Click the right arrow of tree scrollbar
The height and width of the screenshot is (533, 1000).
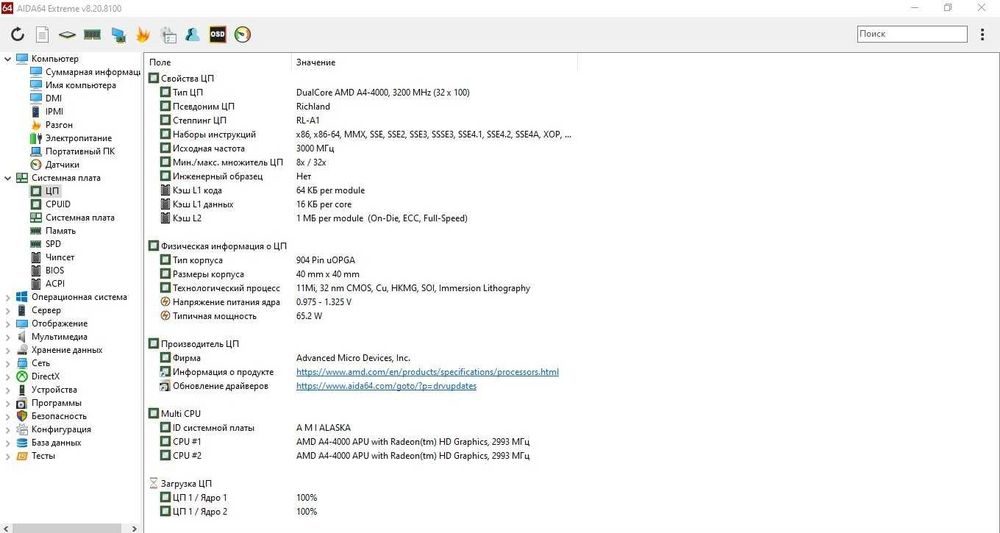134,529
